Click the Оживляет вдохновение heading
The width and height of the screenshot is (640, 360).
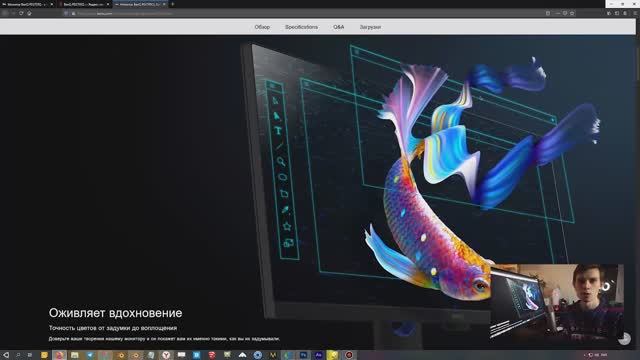point(116,313)
